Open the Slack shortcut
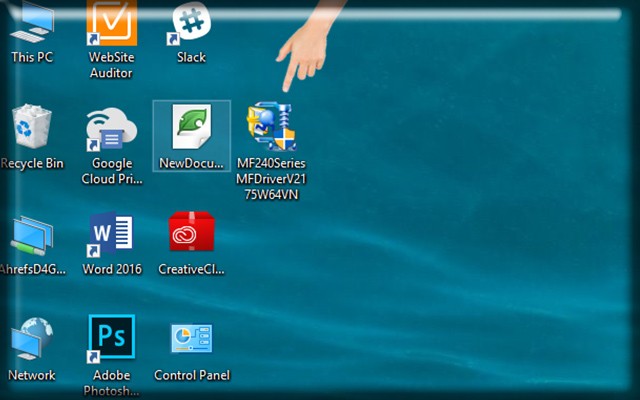 tap(191, 22)
